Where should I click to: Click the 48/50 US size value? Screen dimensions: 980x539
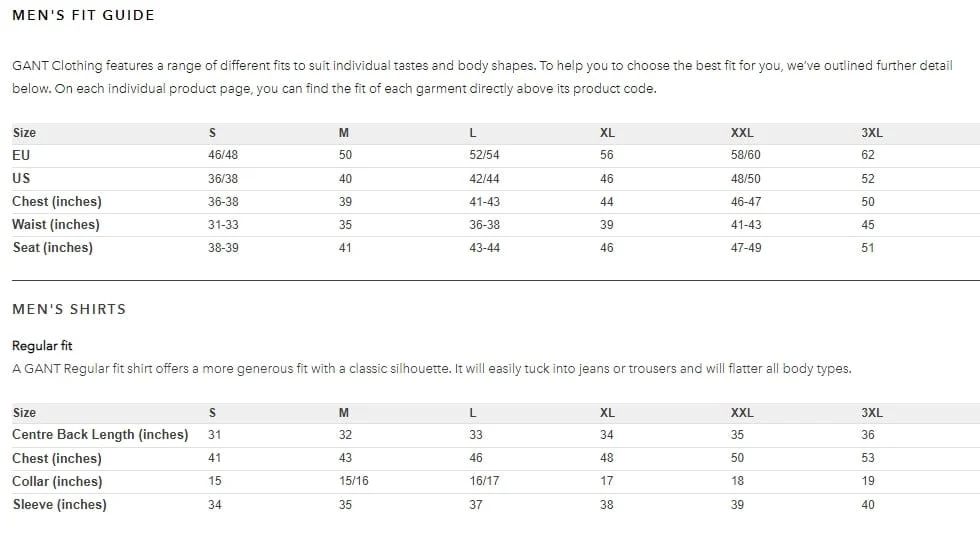(746, 179)
